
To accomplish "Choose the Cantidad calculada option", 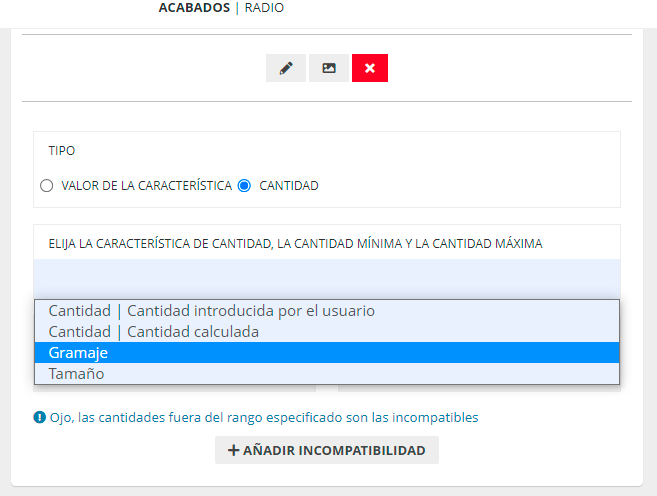I will coord(153,332).
